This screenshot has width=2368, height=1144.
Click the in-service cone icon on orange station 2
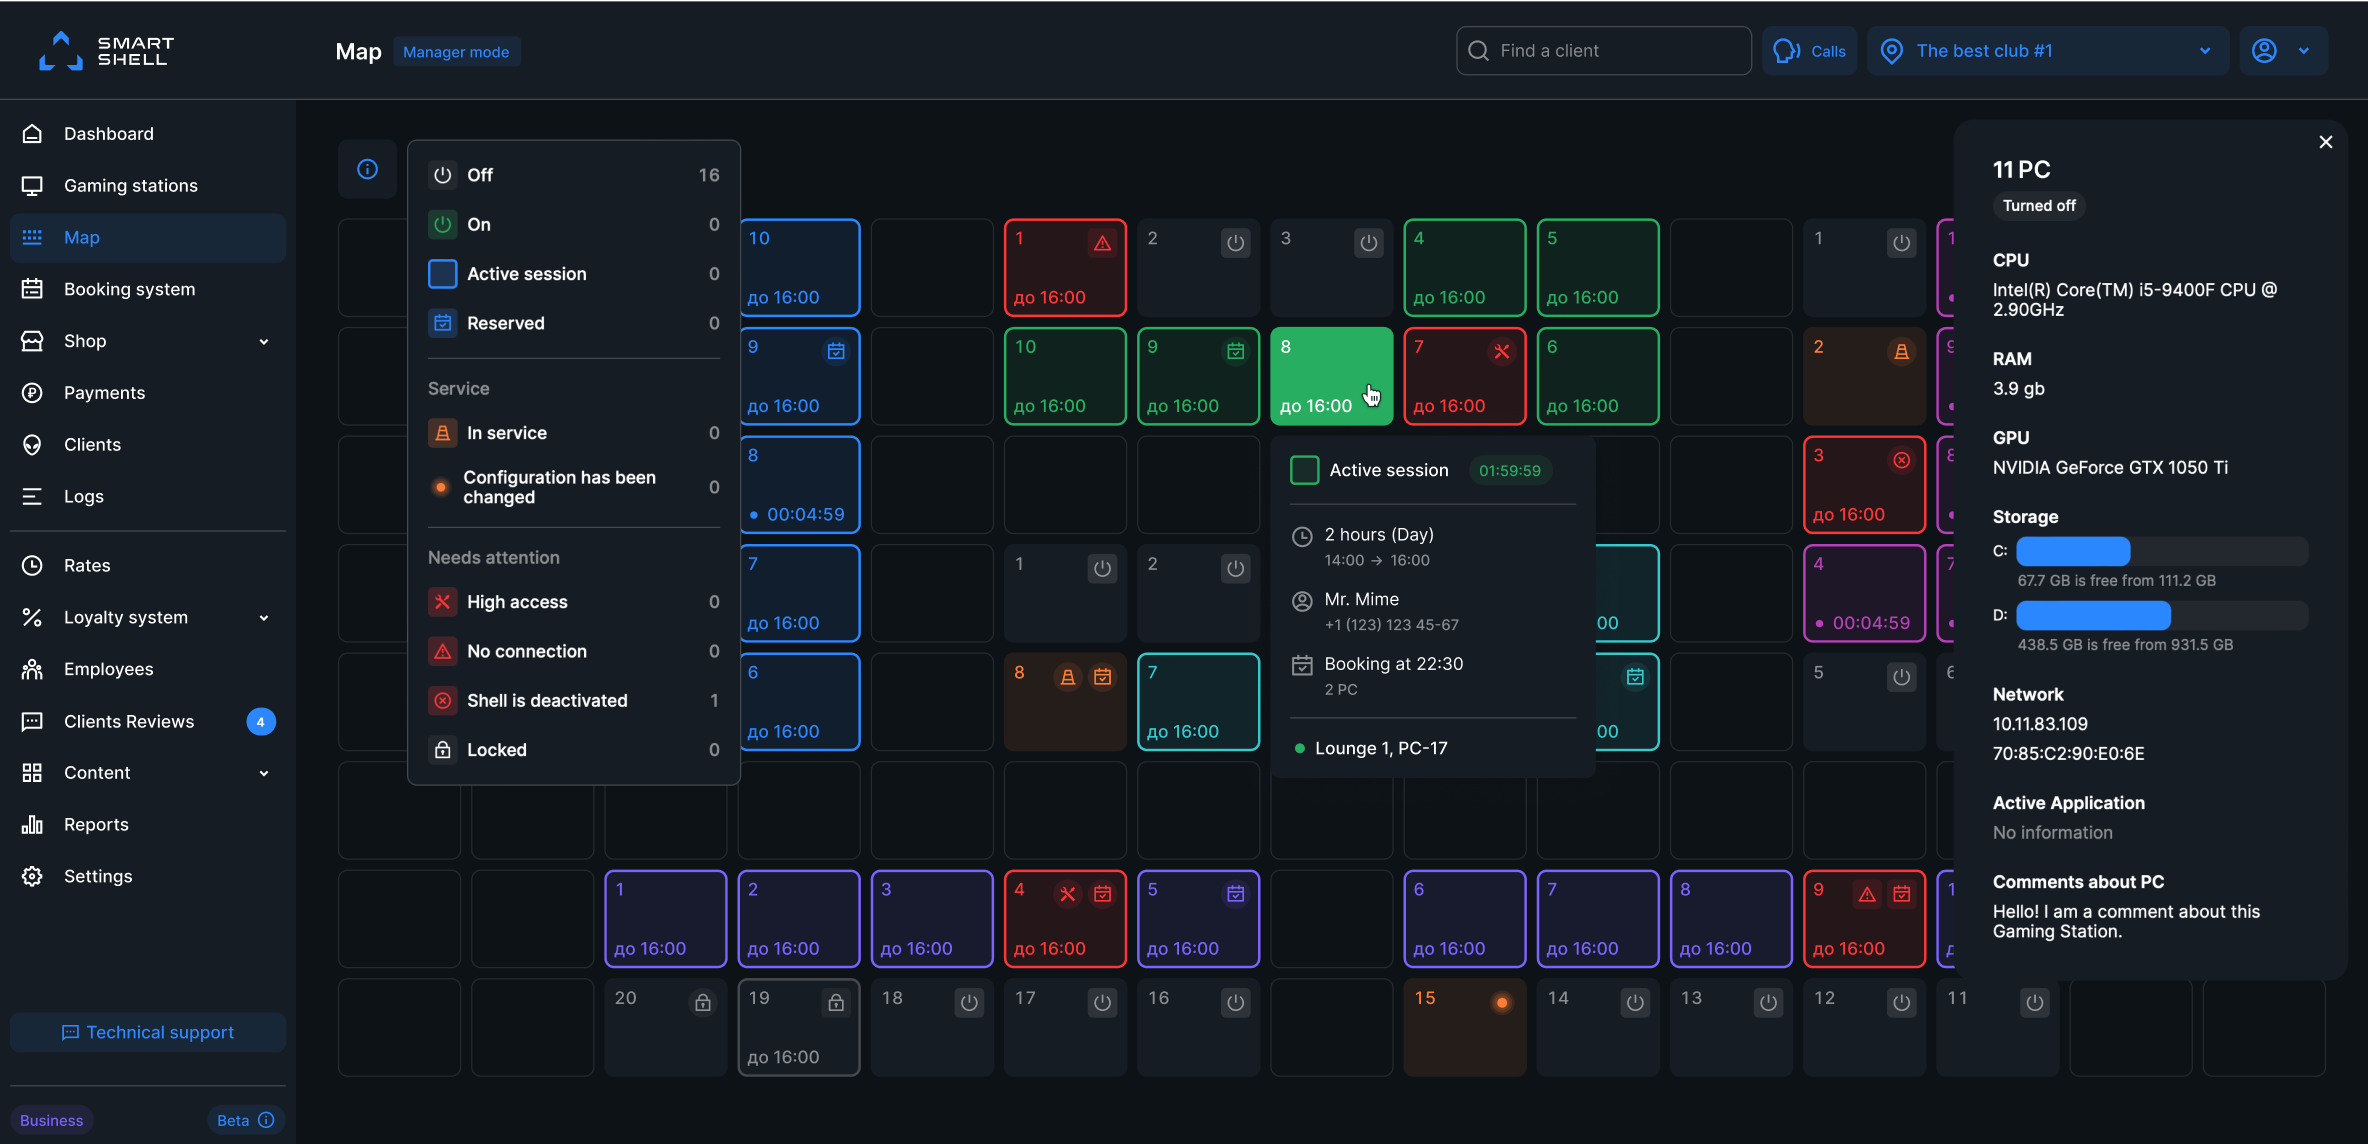(1901, 352)
